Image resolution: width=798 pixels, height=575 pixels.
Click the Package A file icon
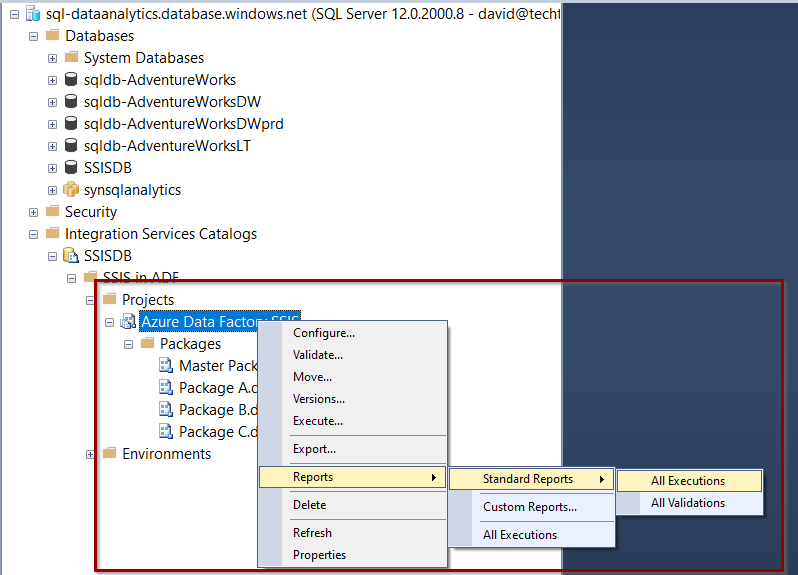tap(166, 387)
